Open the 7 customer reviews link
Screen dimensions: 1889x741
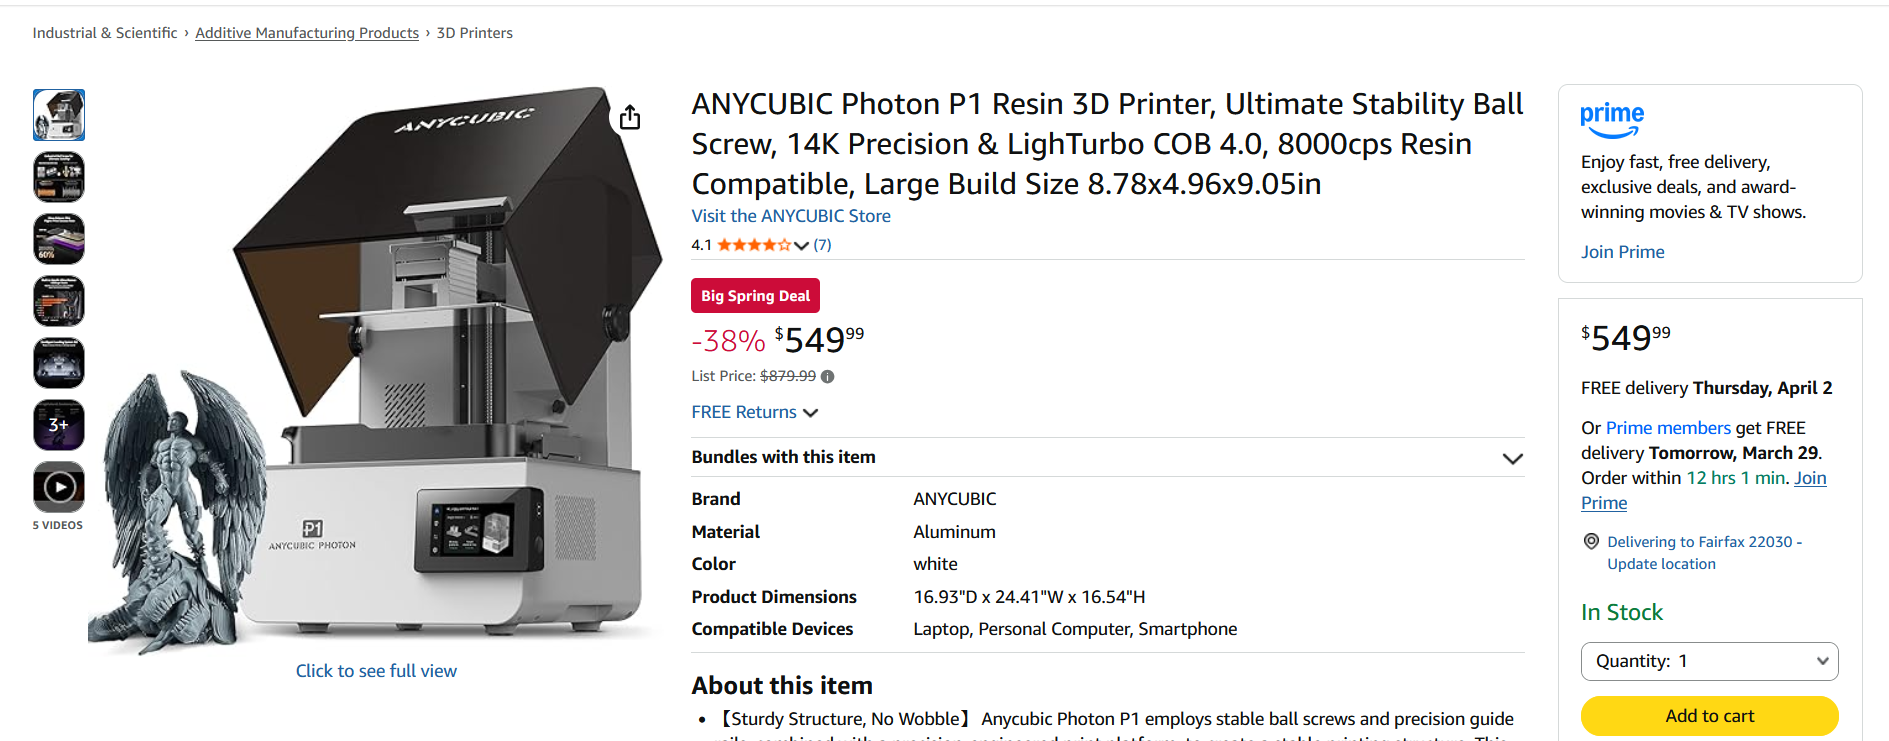pyautogui.click(x=822, y=245)
